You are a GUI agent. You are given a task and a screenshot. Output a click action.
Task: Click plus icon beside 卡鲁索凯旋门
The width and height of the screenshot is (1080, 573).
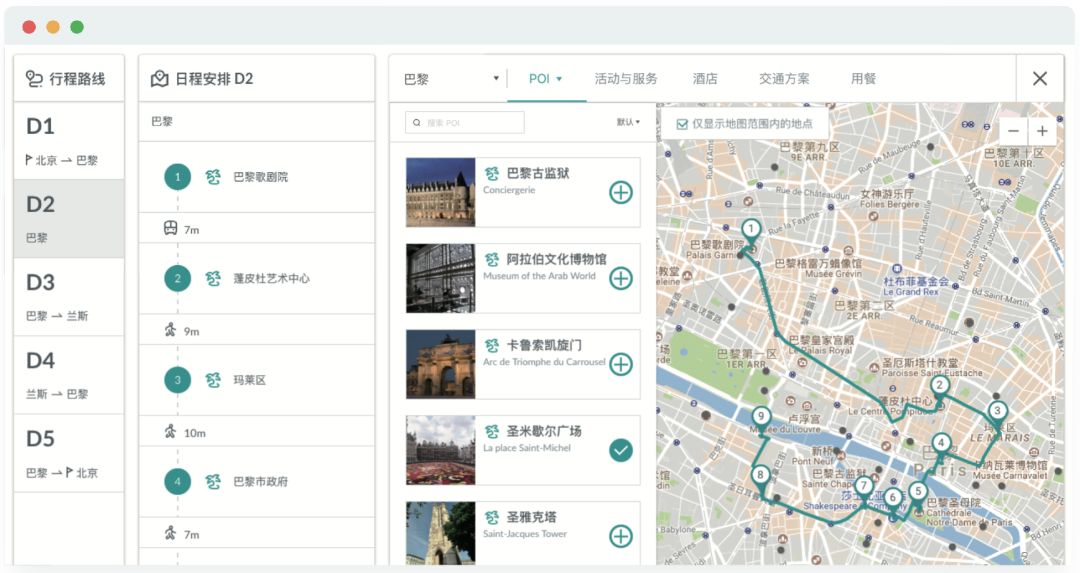[621, 364]
